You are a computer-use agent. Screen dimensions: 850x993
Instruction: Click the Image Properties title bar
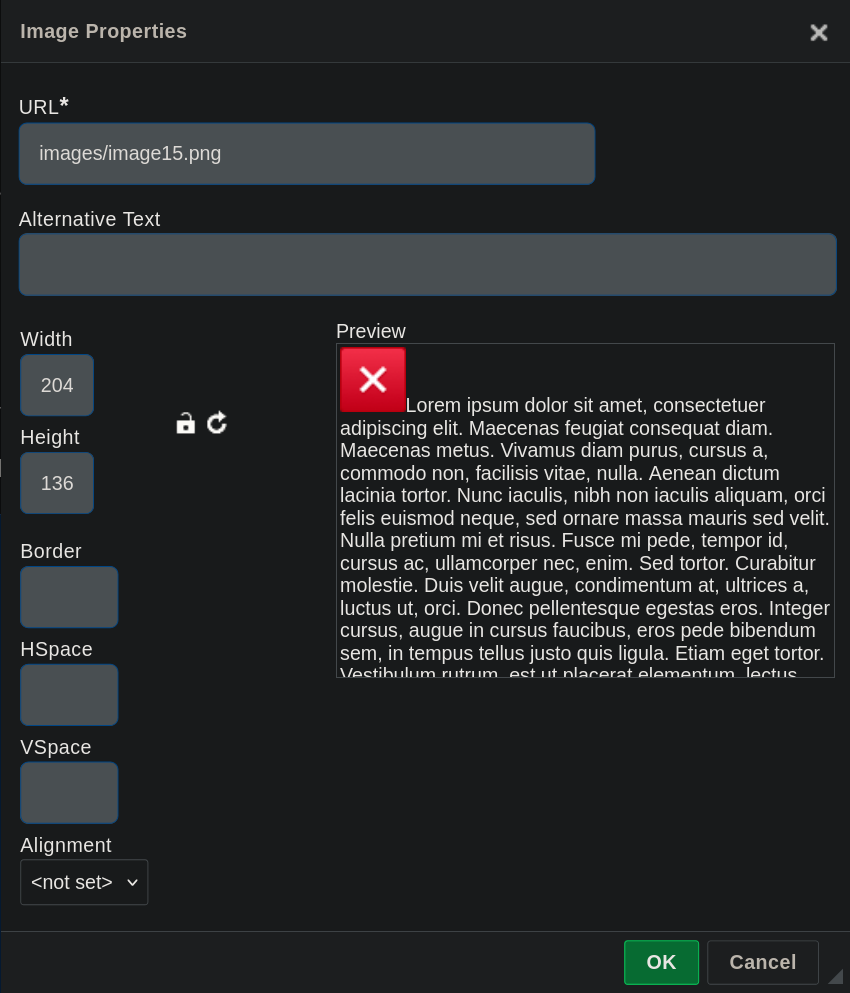pyautogui.click(x=400, y=32)
